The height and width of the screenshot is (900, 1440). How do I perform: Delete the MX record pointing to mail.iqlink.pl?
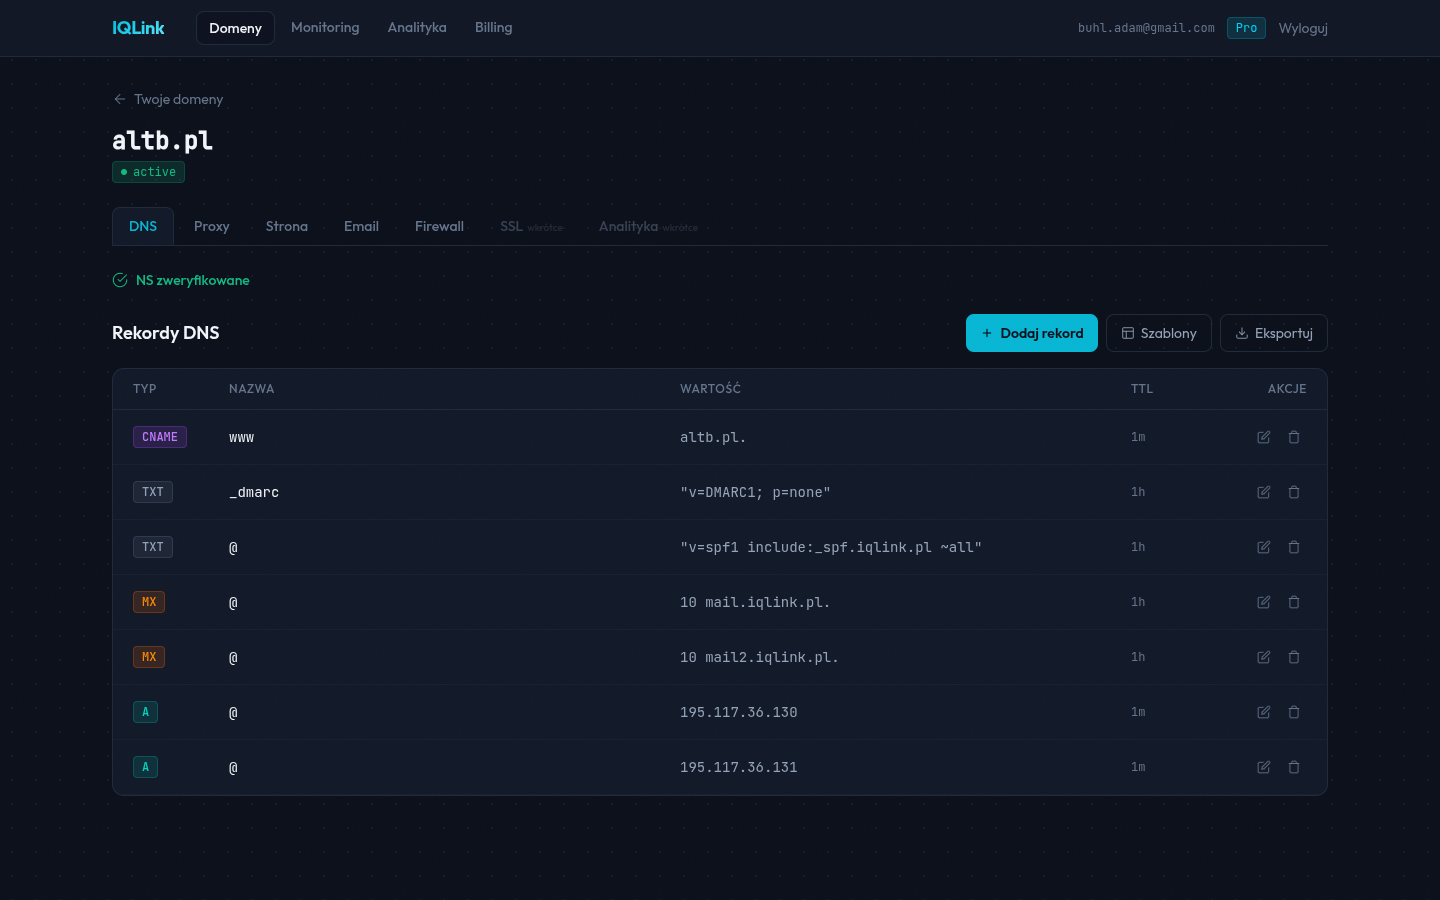pos(1293,602)
